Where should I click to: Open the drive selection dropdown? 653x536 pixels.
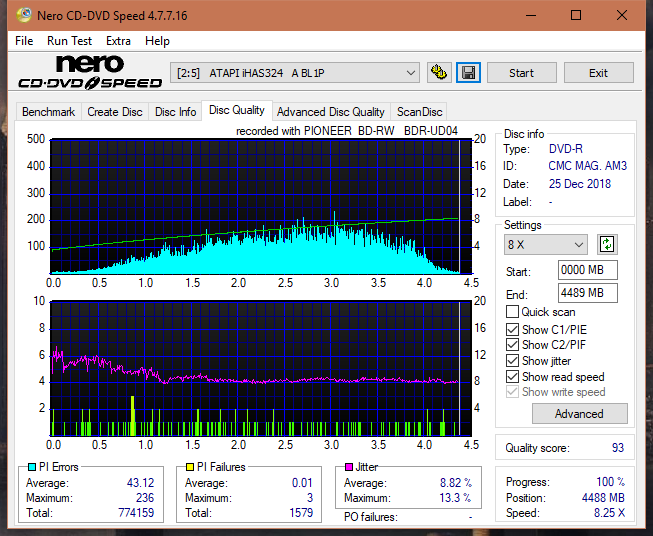tap(295, 73)
